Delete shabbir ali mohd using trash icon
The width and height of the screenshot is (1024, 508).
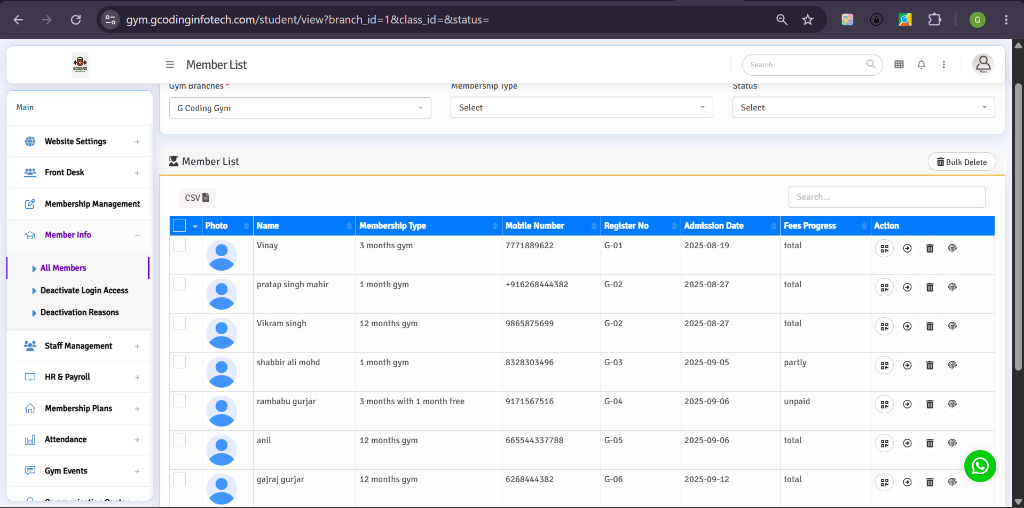click(930, 366)
